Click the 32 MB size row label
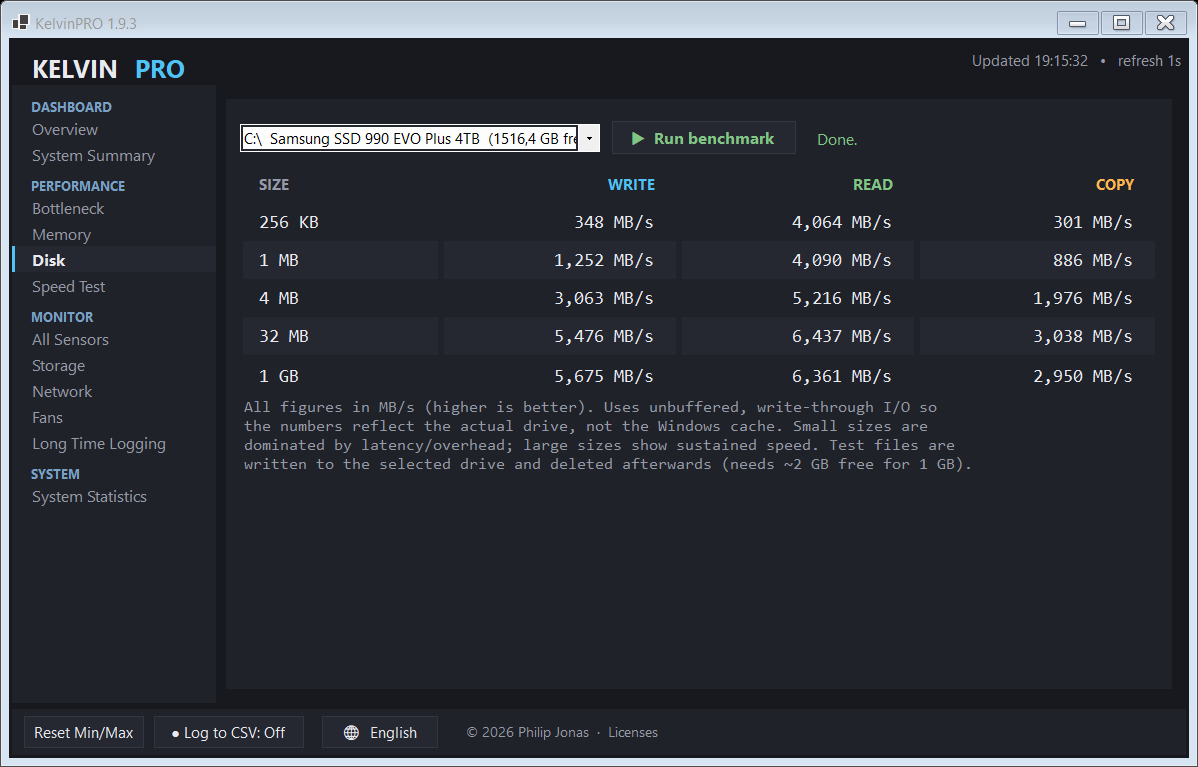The height and width of the screenshot is (767, 1198). pyautogui.click(x=283, y=336)
